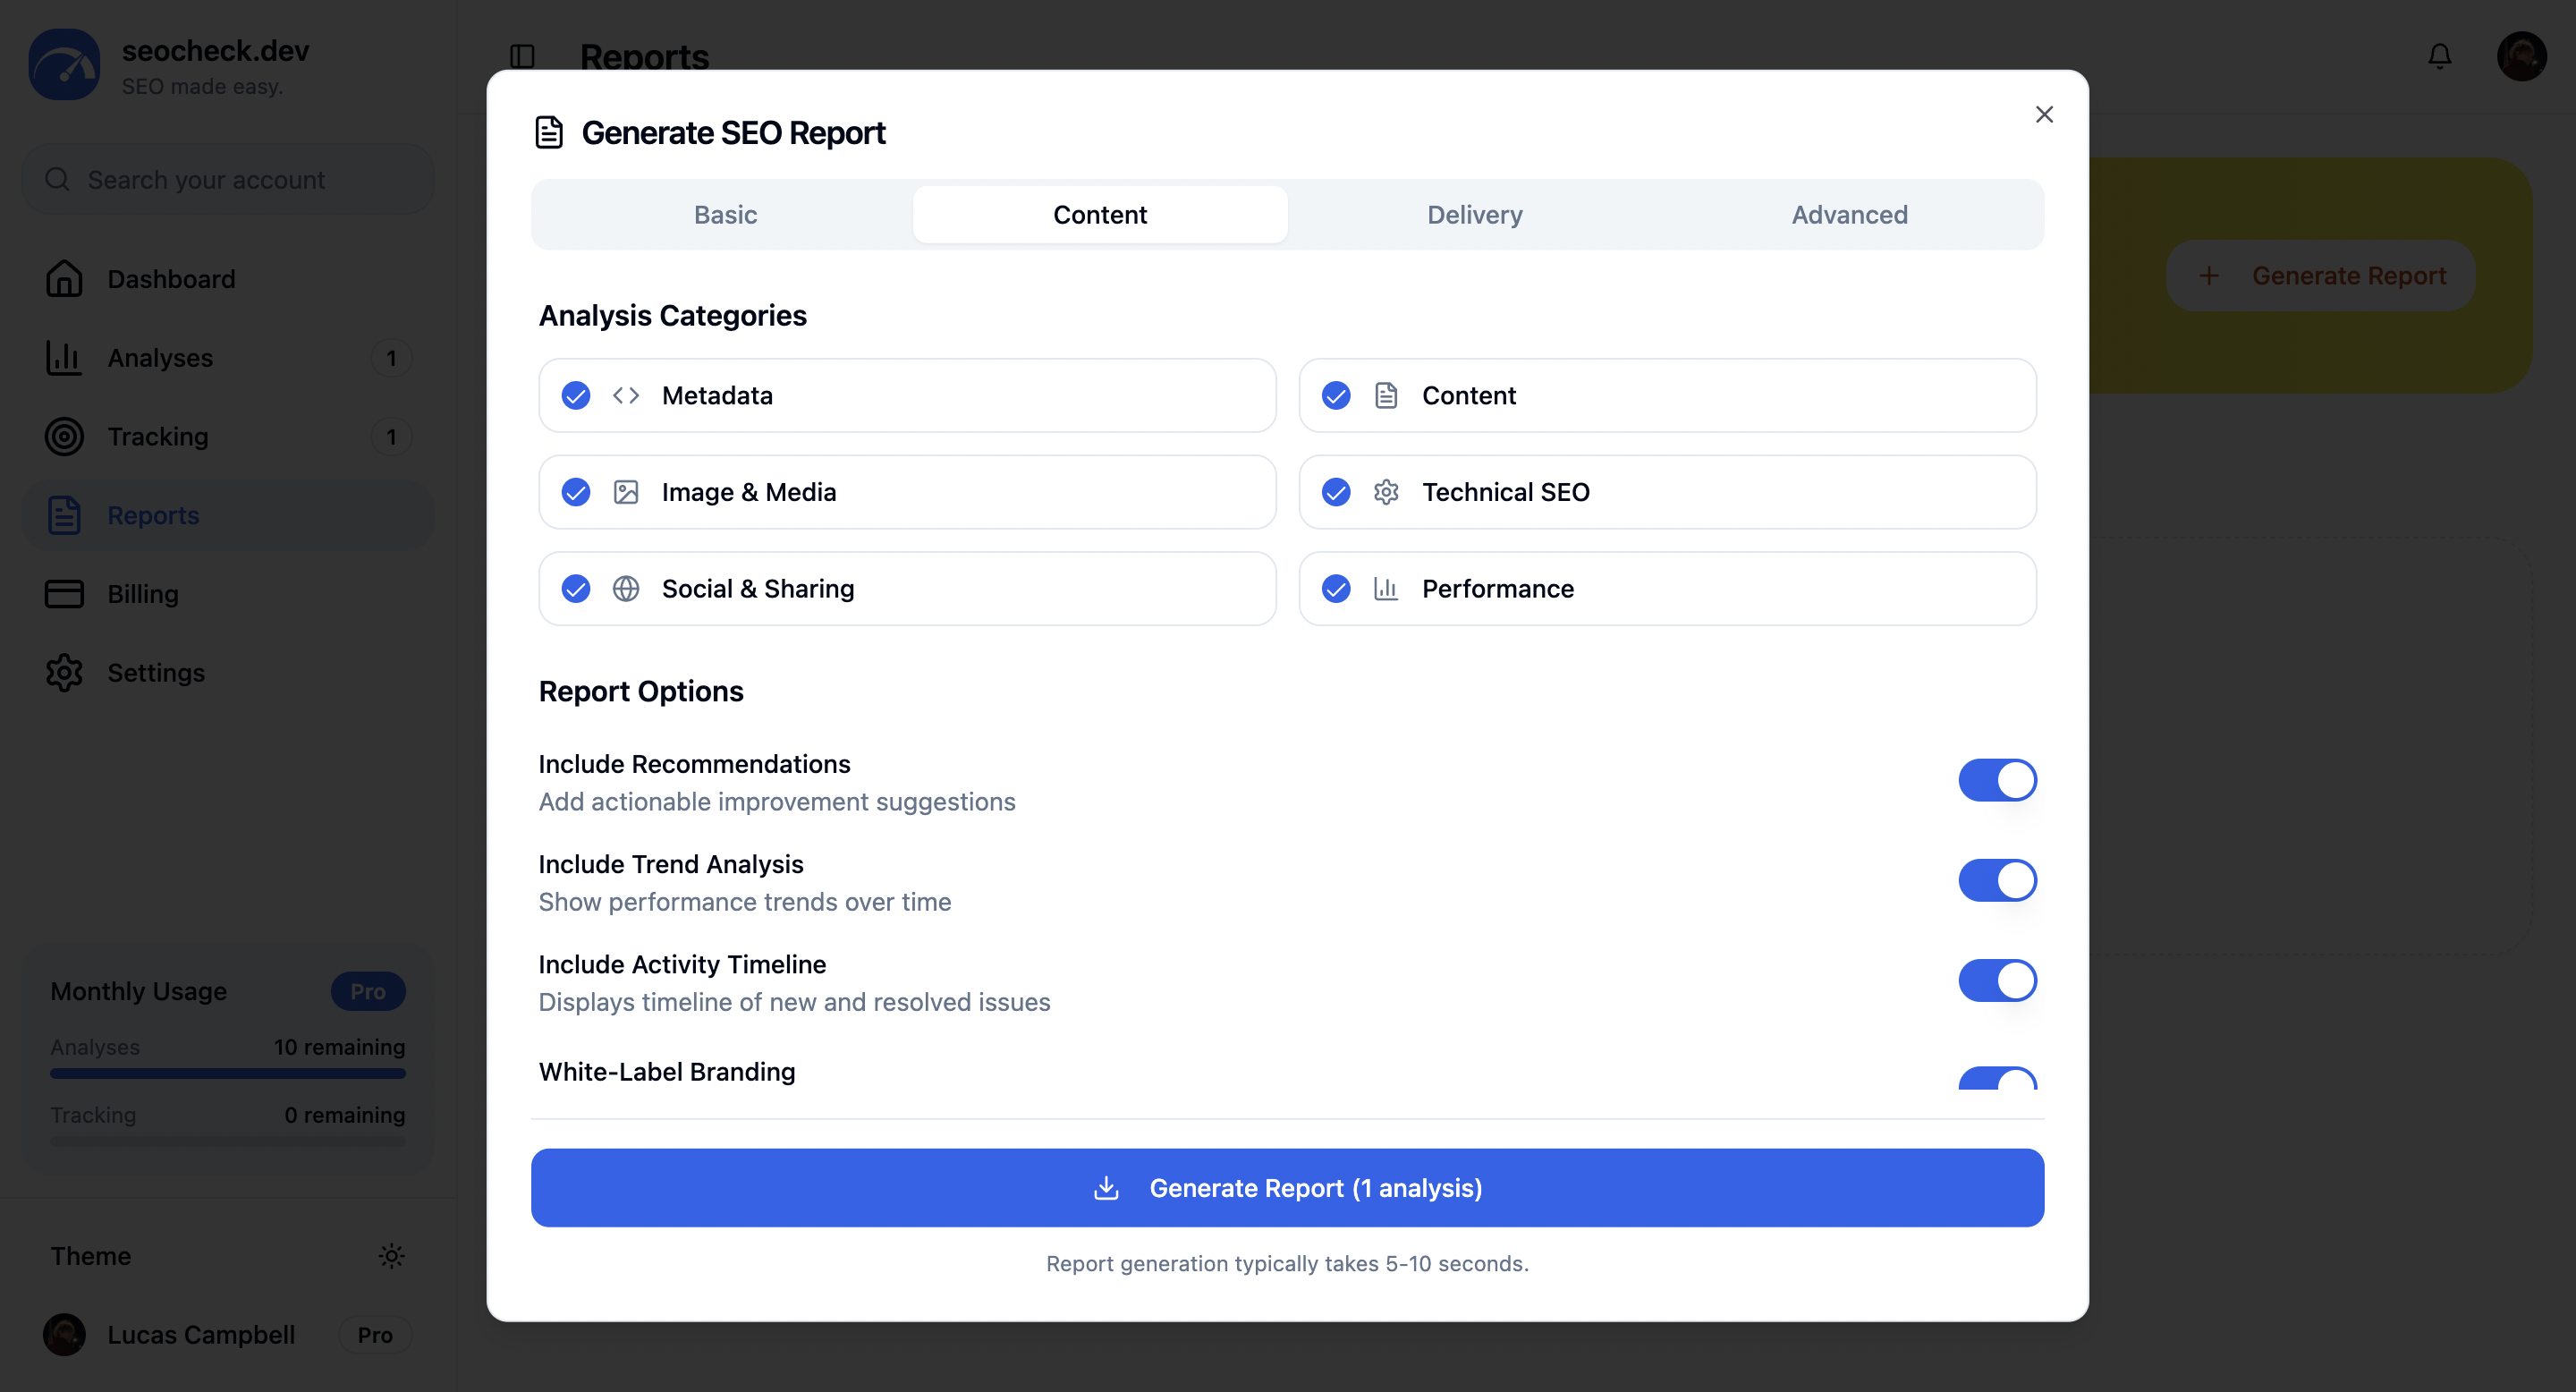Click Generate Report (1 analysis) button

click(1287, 1188)
